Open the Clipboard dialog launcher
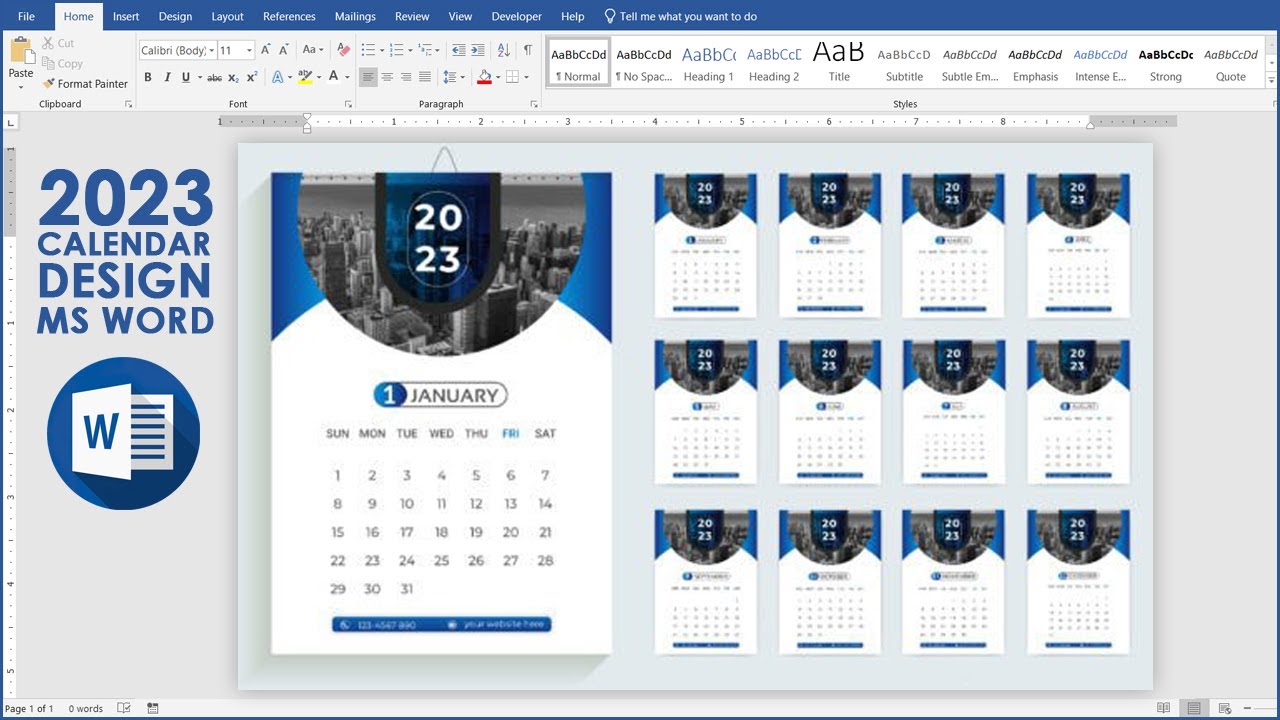This screenshot has width=1280, height=720. pyautogui.click(x=128, y=104)
